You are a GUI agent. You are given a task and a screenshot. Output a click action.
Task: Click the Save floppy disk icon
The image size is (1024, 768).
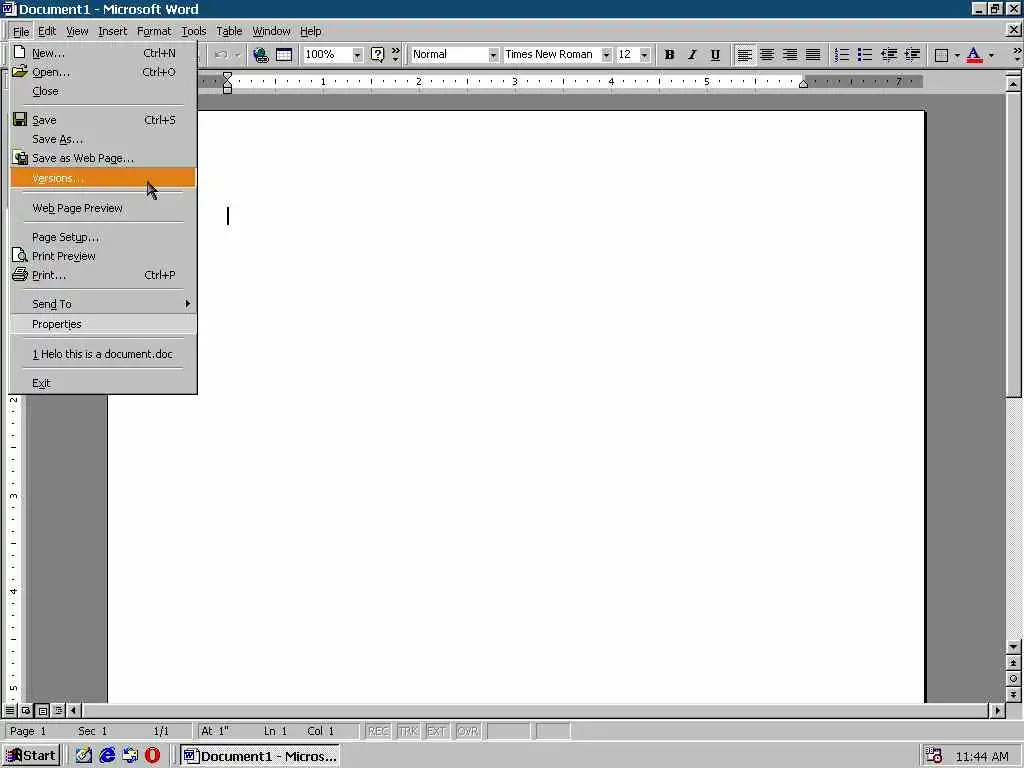tap(20, 120)
